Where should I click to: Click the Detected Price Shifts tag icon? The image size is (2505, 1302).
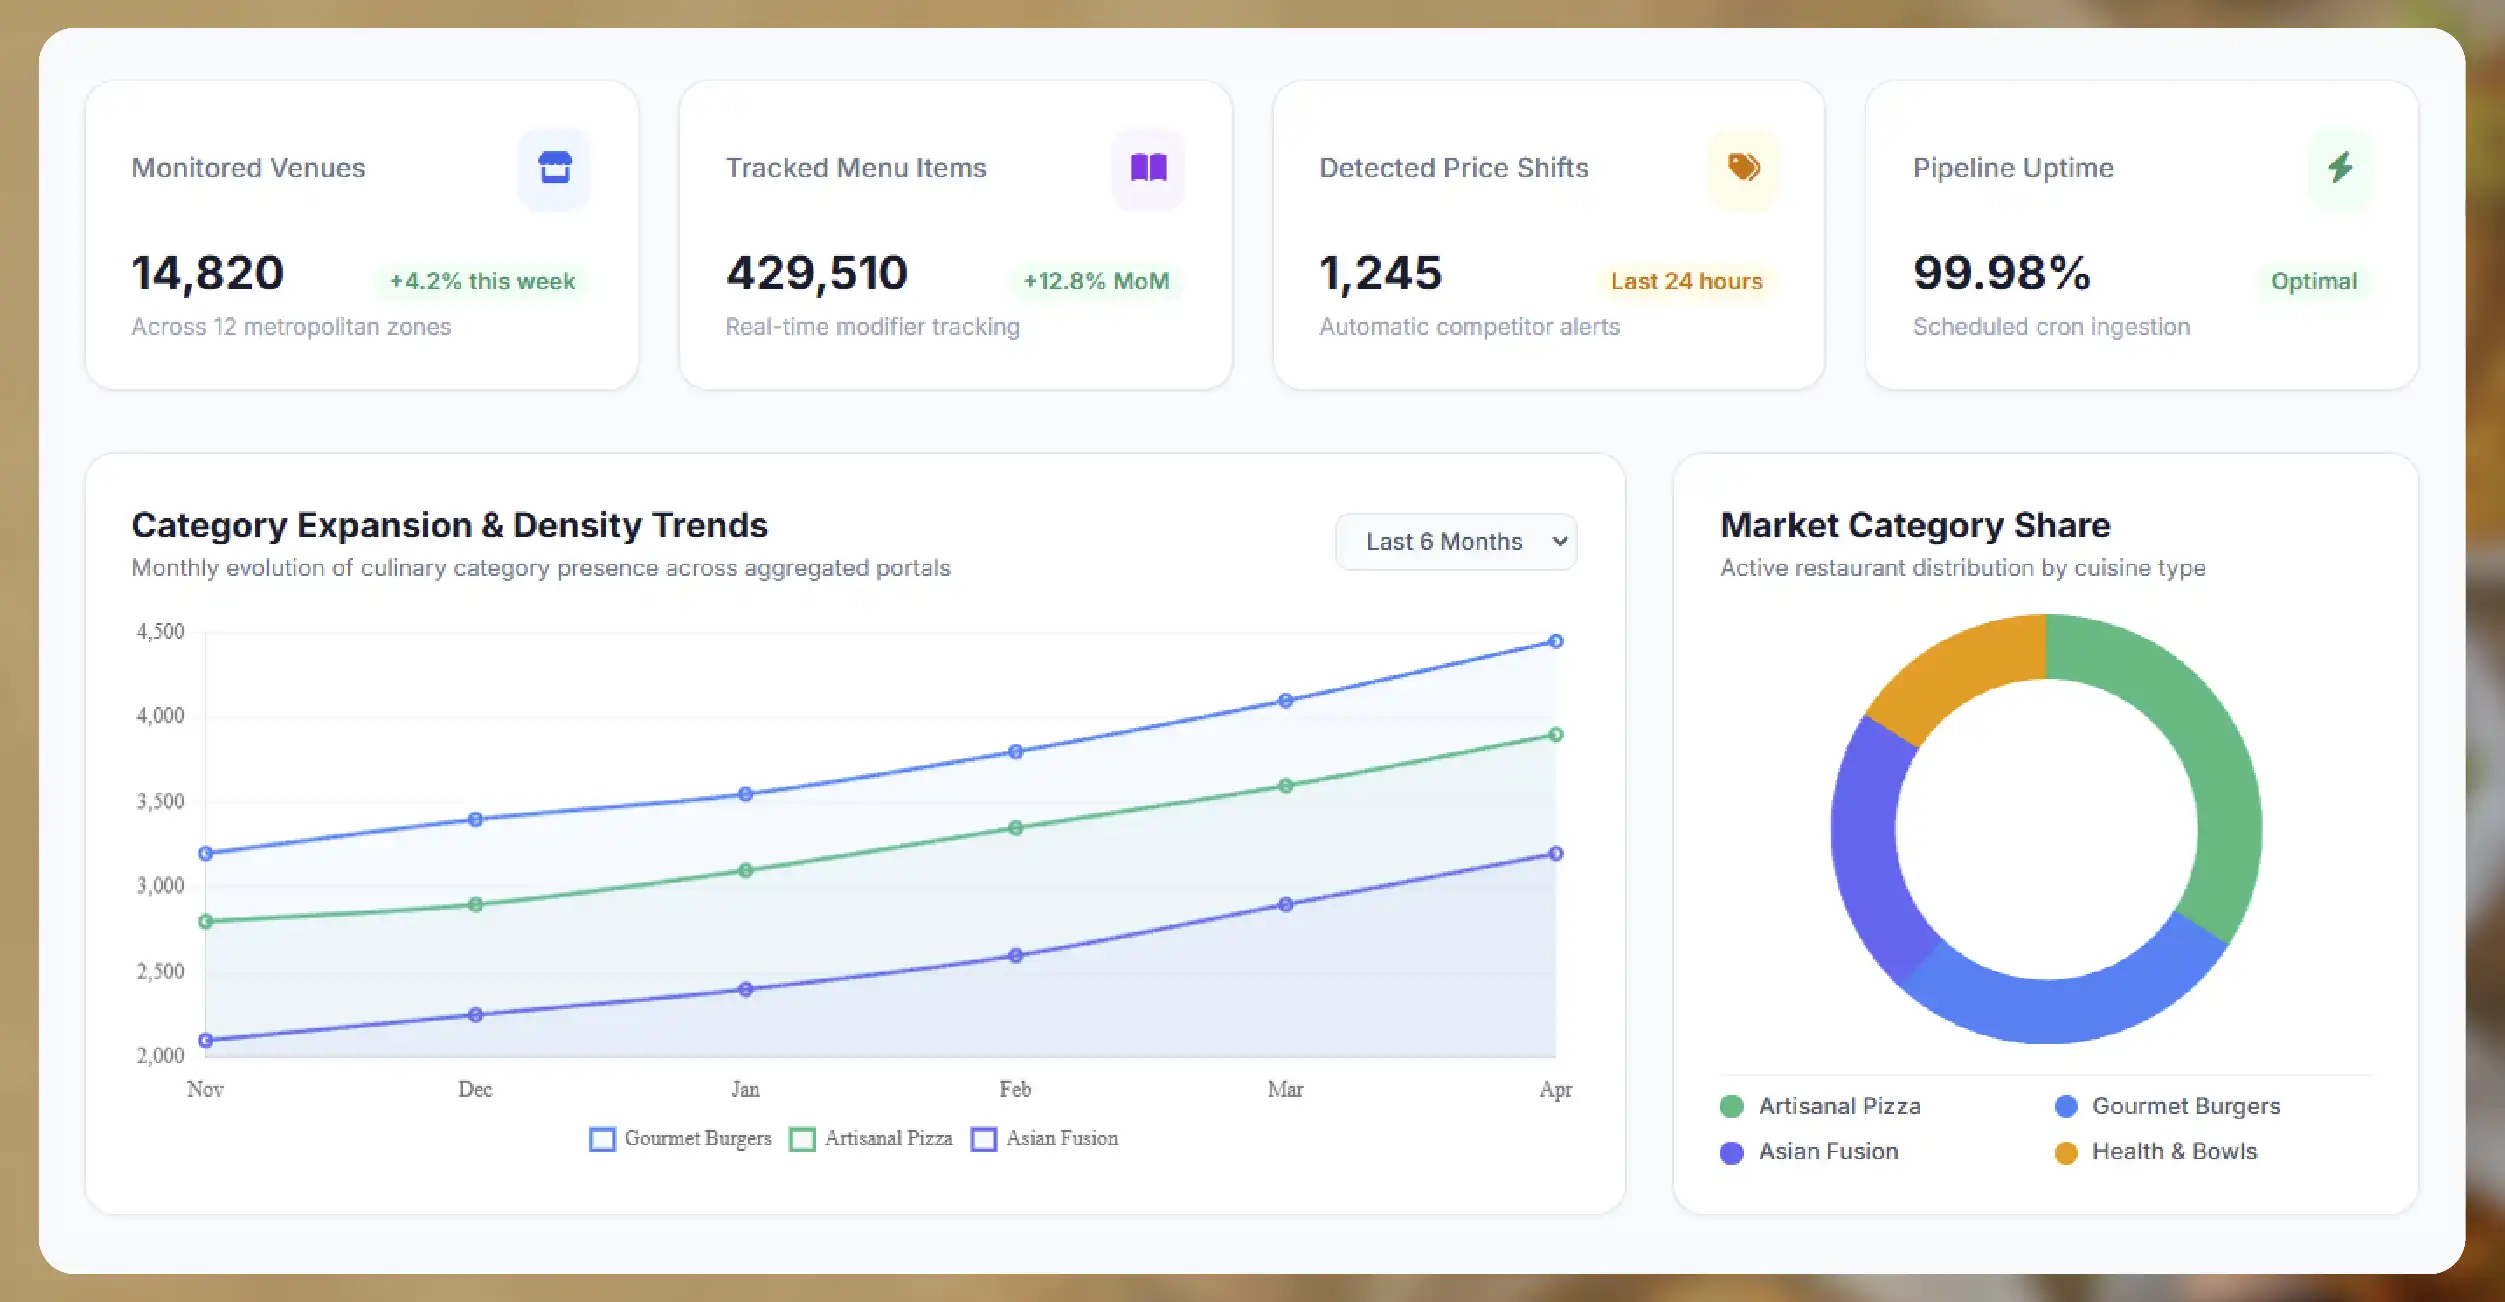(1743, 168)
